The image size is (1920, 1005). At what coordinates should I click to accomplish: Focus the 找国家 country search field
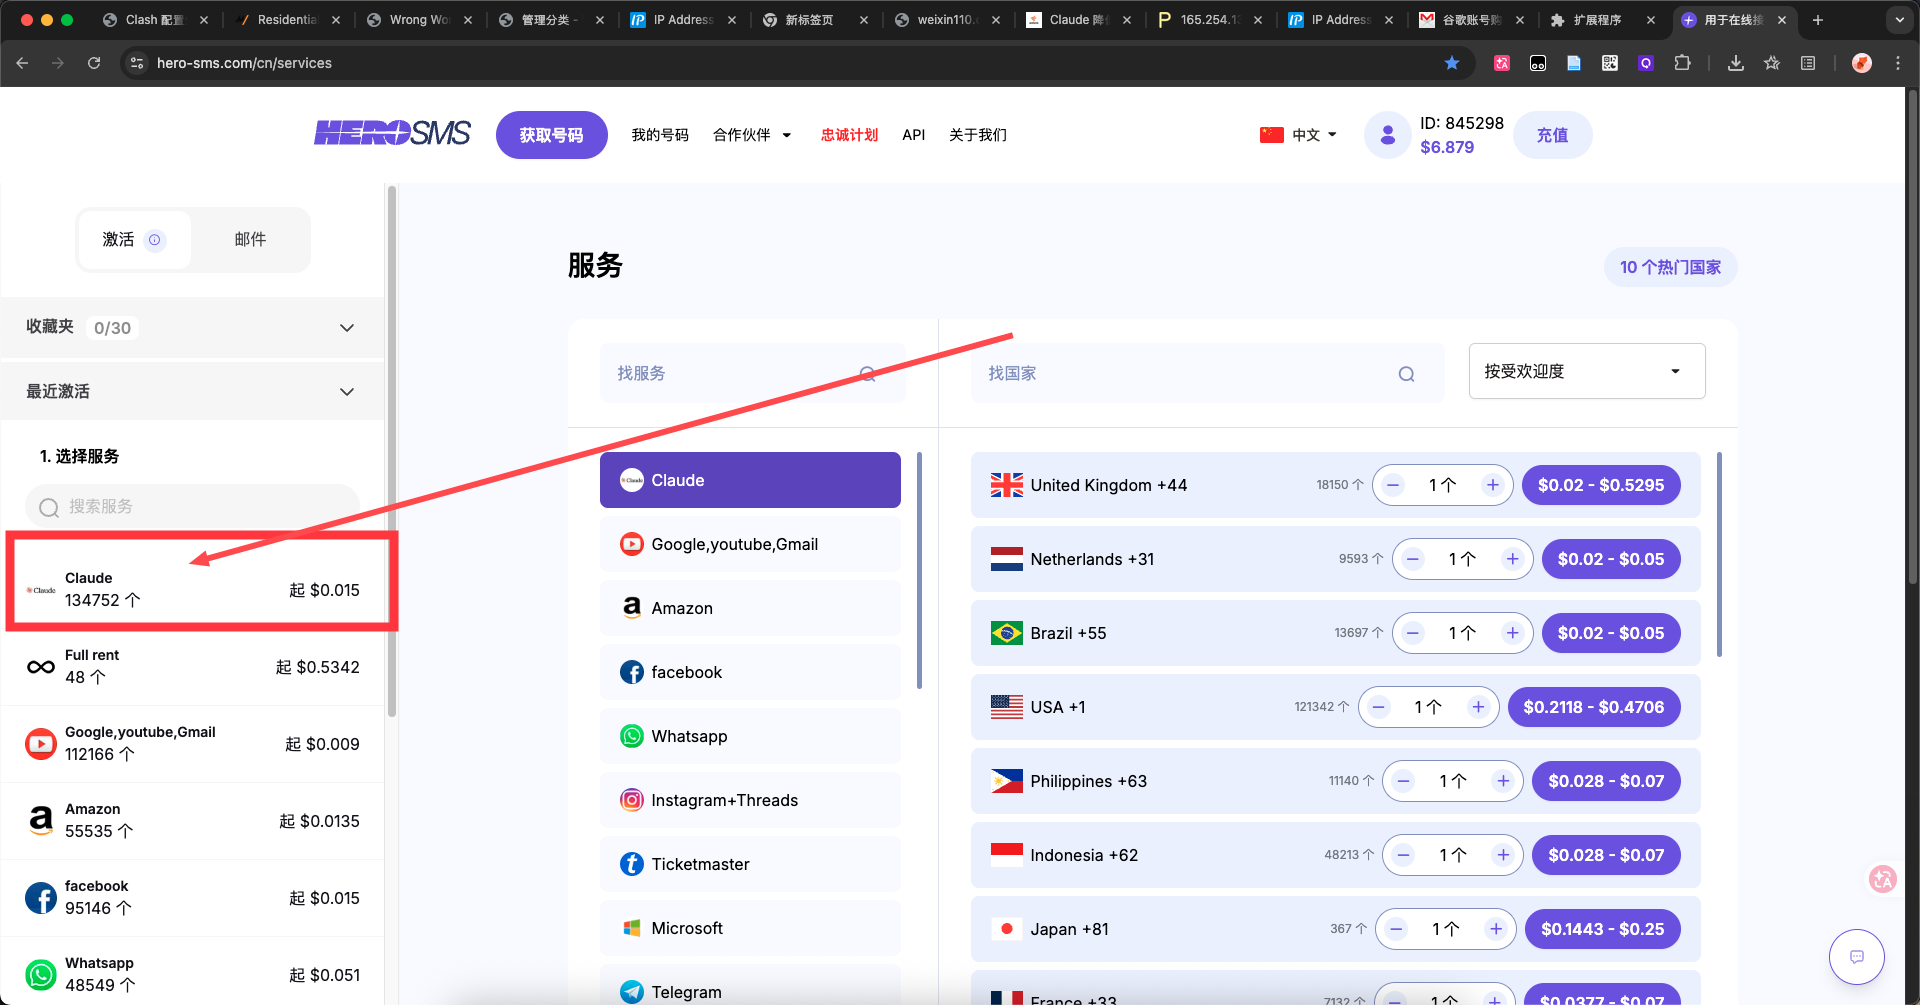tap(1207, 373)
